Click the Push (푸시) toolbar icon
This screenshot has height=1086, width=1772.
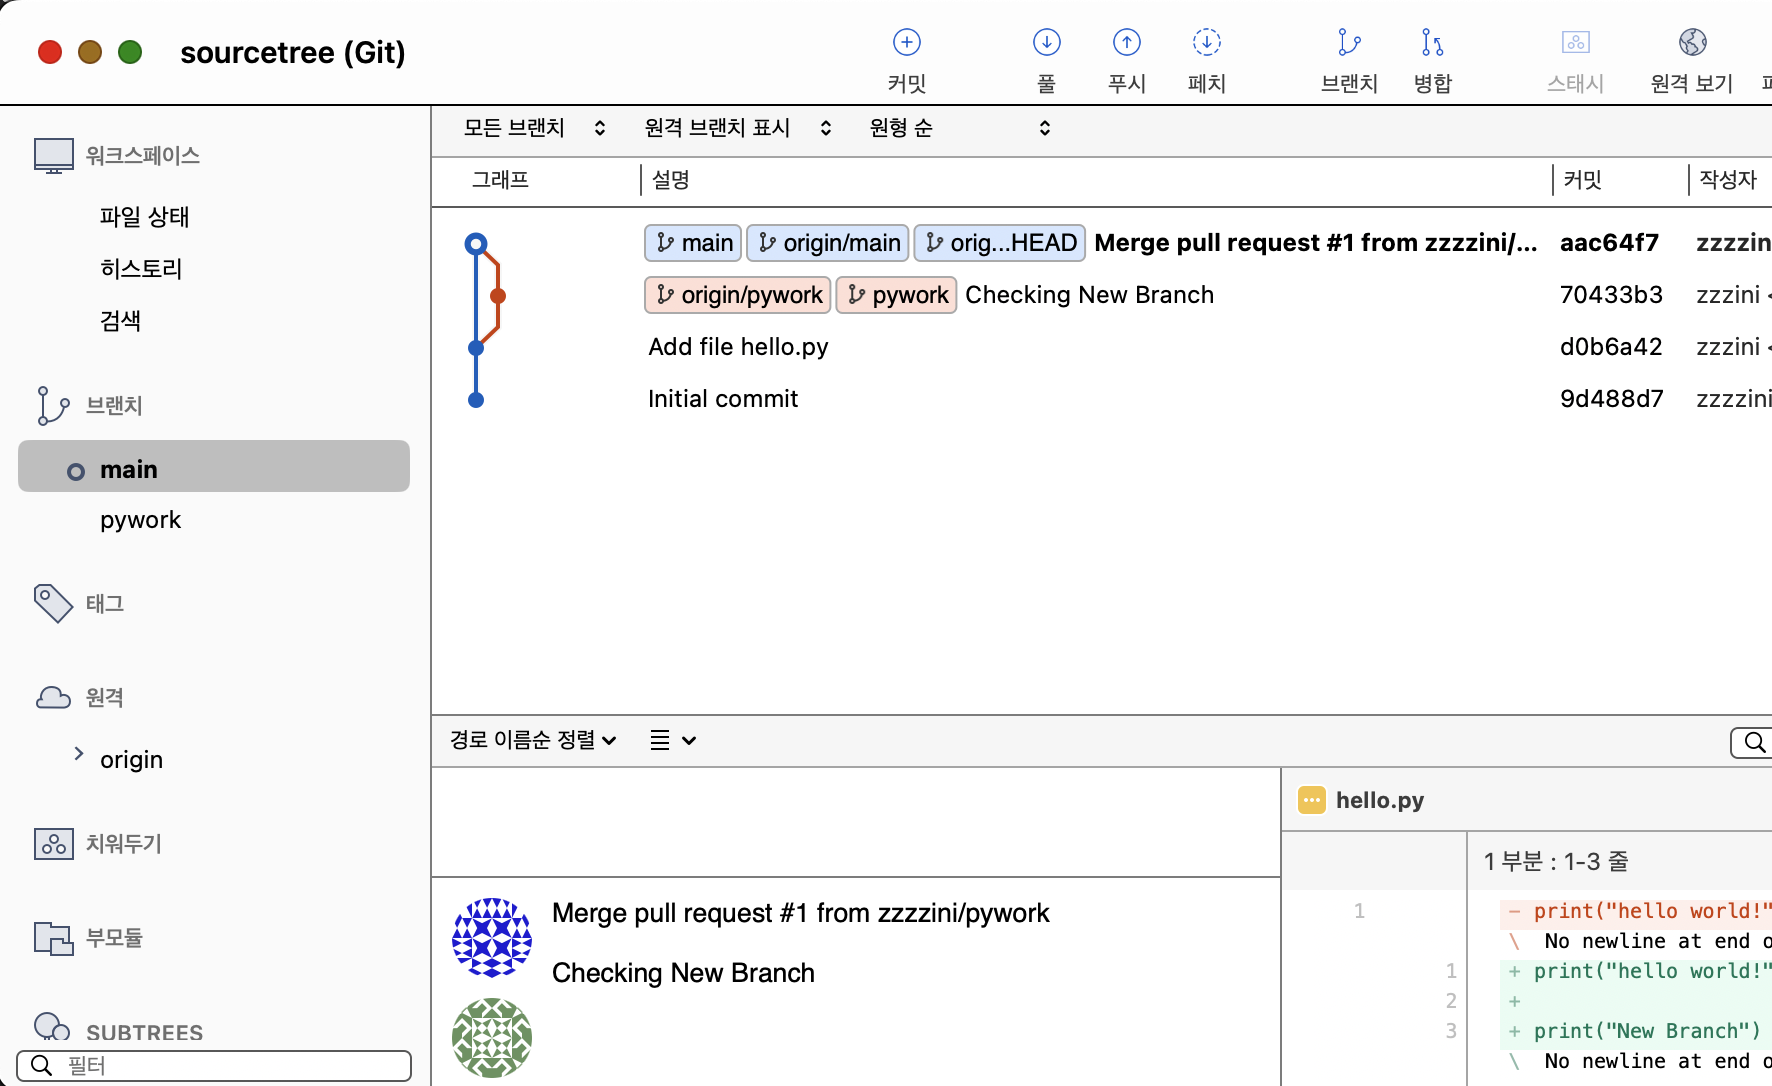1126,42
